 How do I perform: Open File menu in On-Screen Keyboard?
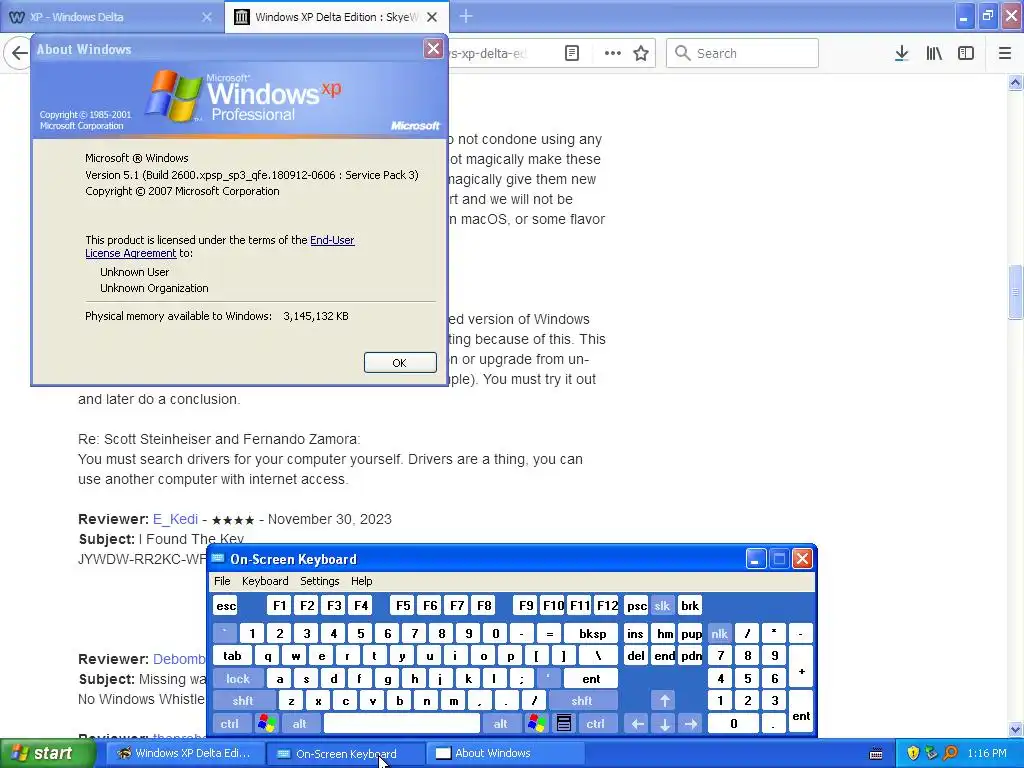(222, 581)
